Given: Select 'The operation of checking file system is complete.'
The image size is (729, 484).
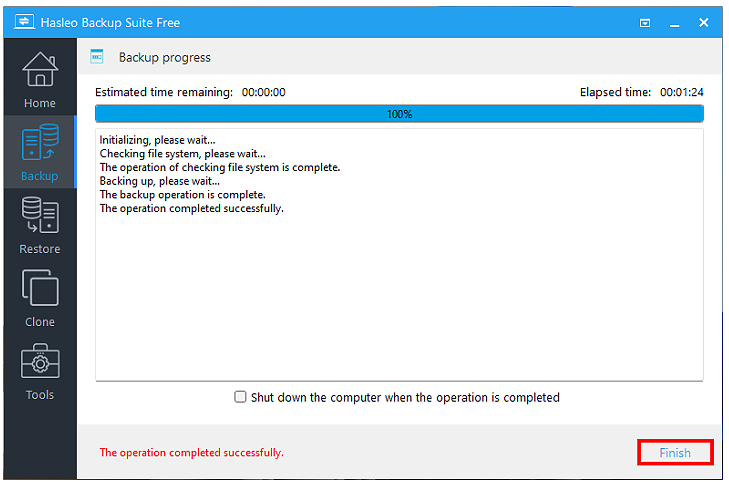Looking at the screenshot, I should coord(219,167).
